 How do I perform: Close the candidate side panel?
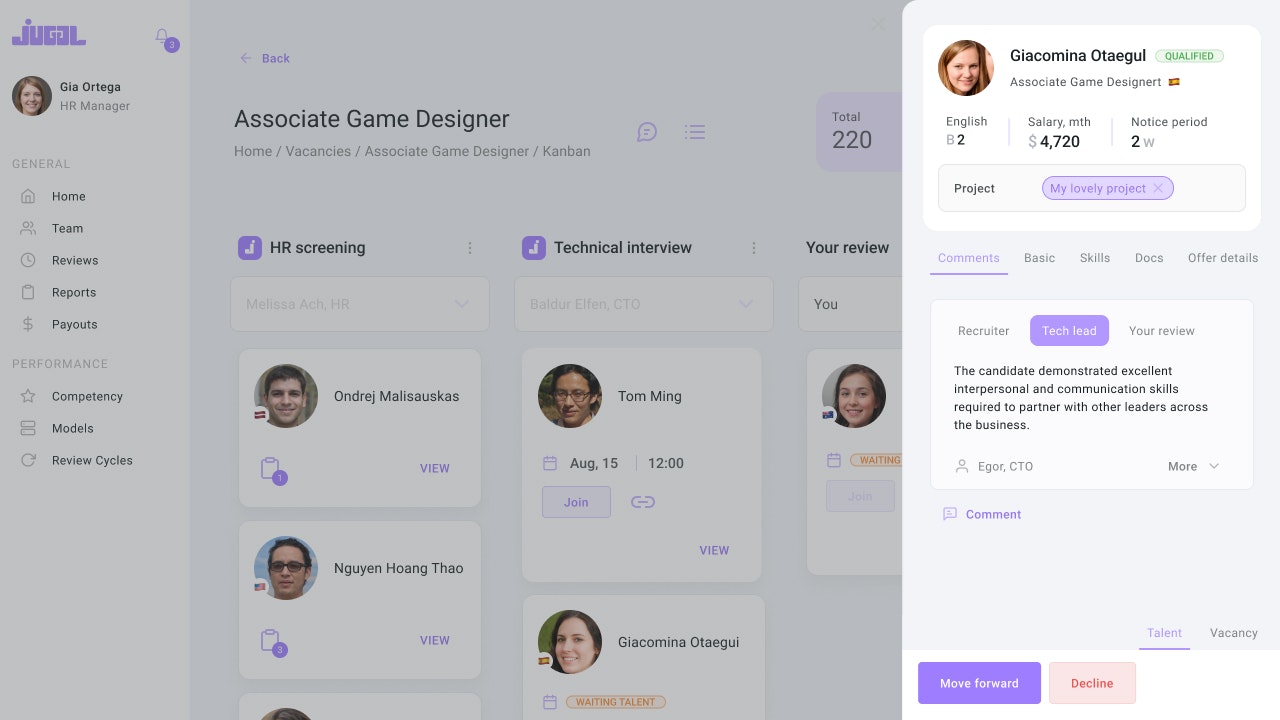pos(879,24)
